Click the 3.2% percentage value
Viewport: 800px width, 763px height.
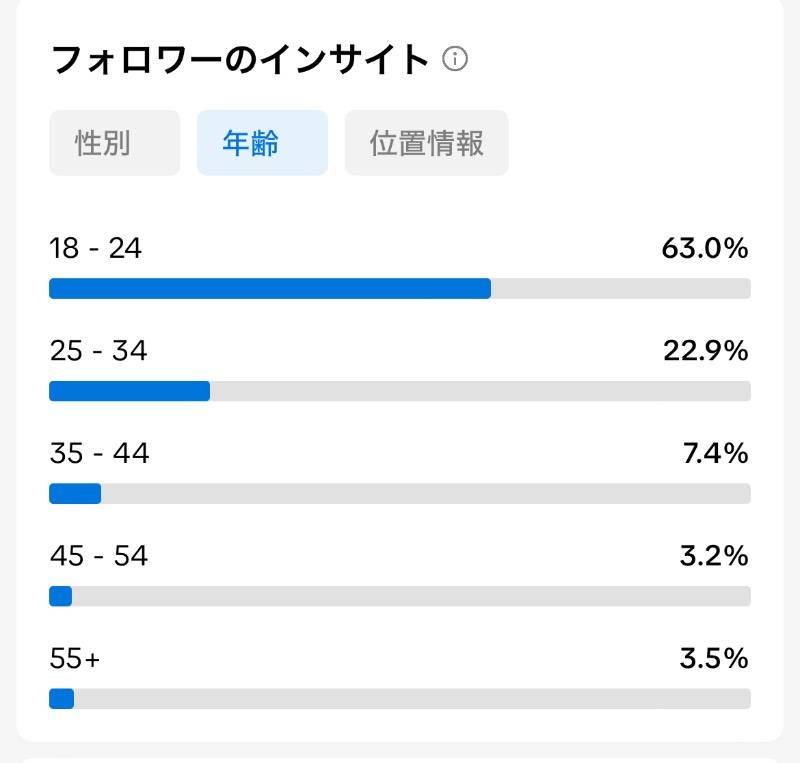[x=714, y=556]
